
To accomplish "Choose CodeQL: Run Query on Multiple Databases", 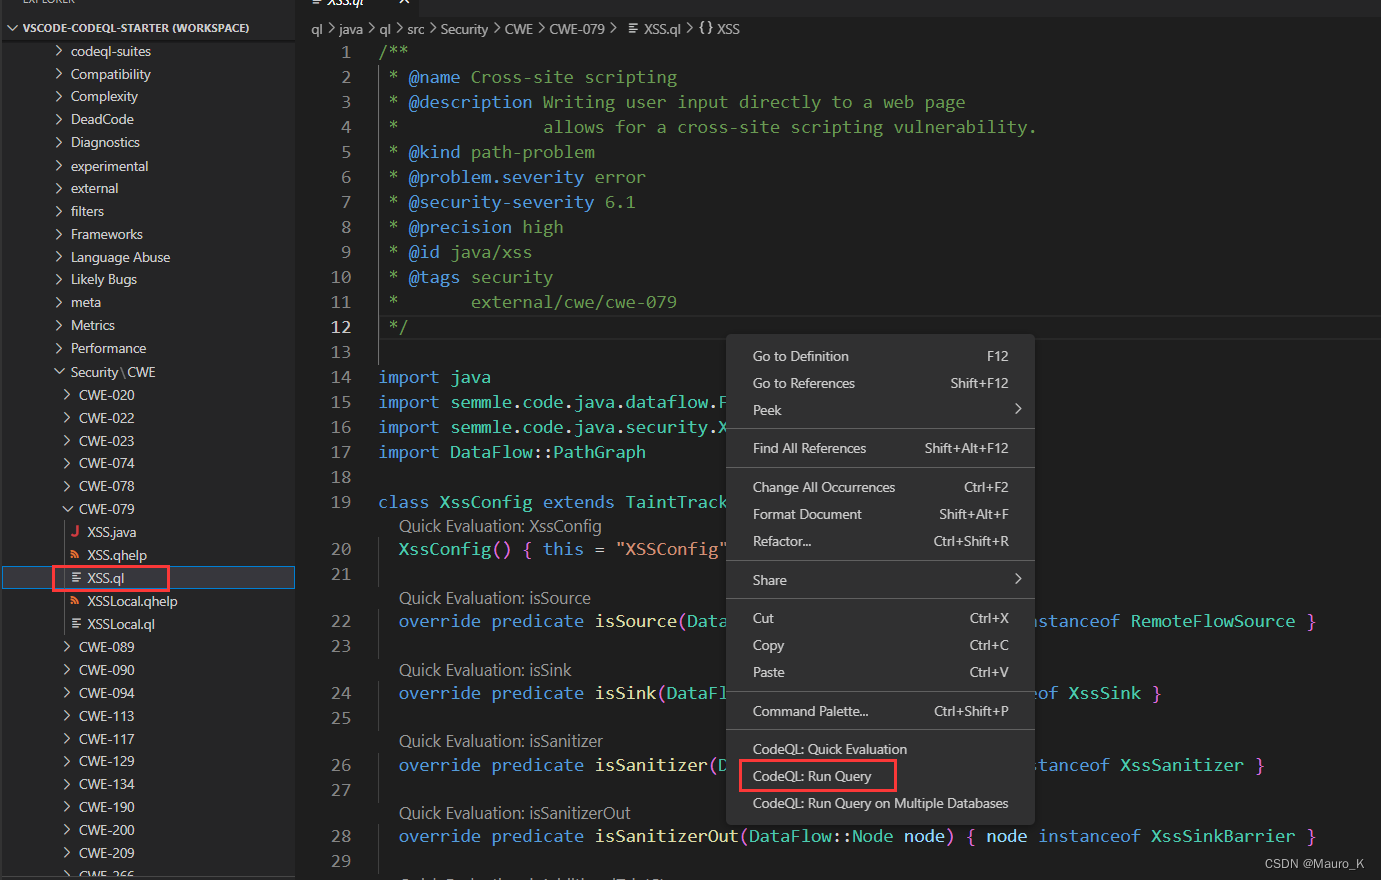I will pyautogui.click(x=880, y=803).
